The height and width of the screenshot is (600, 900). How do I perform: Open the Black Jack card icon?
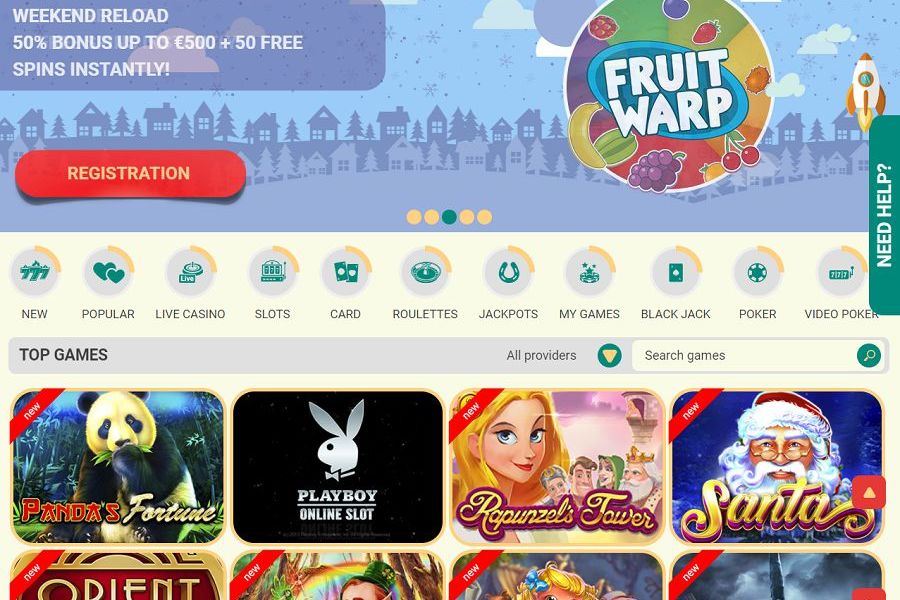[676, 272]
